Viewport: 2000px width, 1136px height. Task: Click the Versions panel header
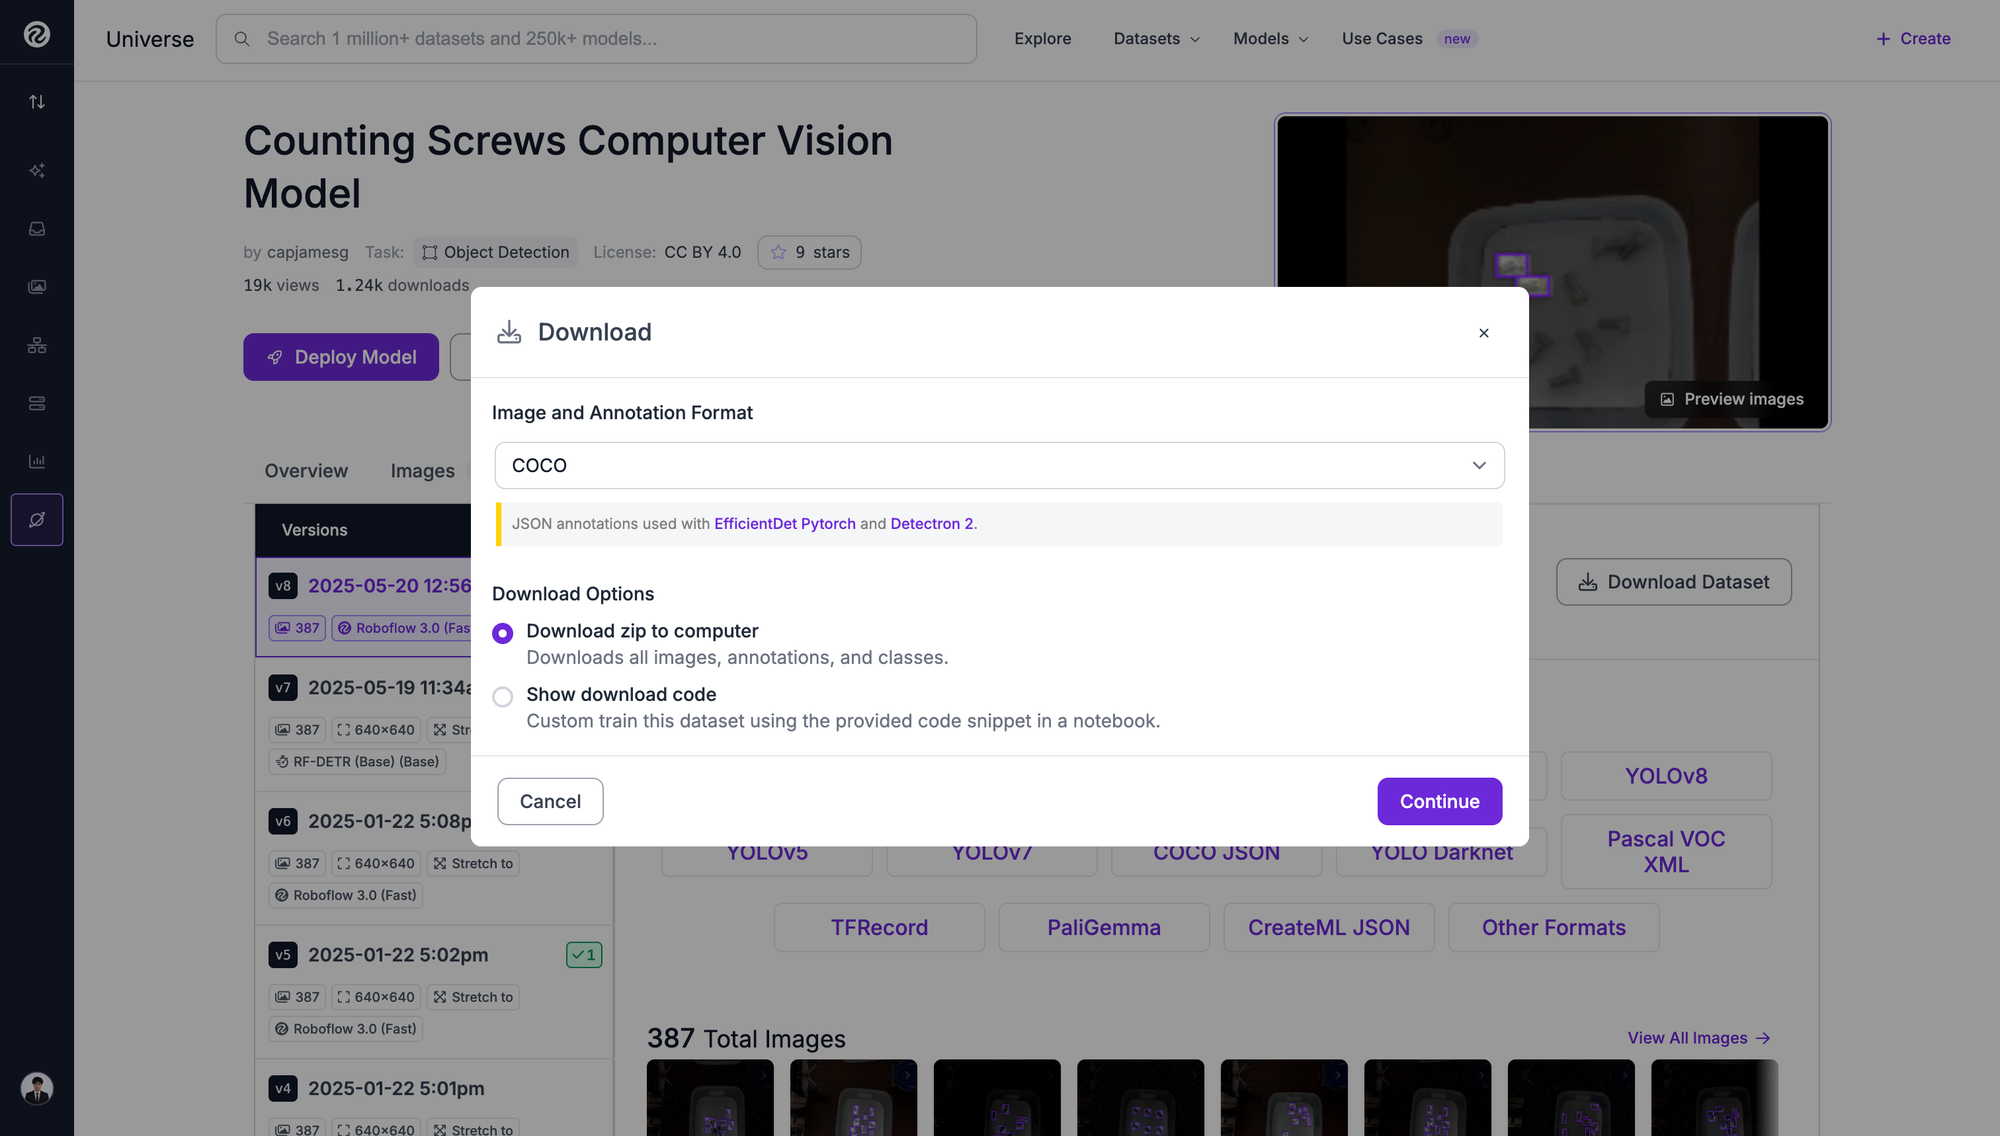[x=364, y=530]
